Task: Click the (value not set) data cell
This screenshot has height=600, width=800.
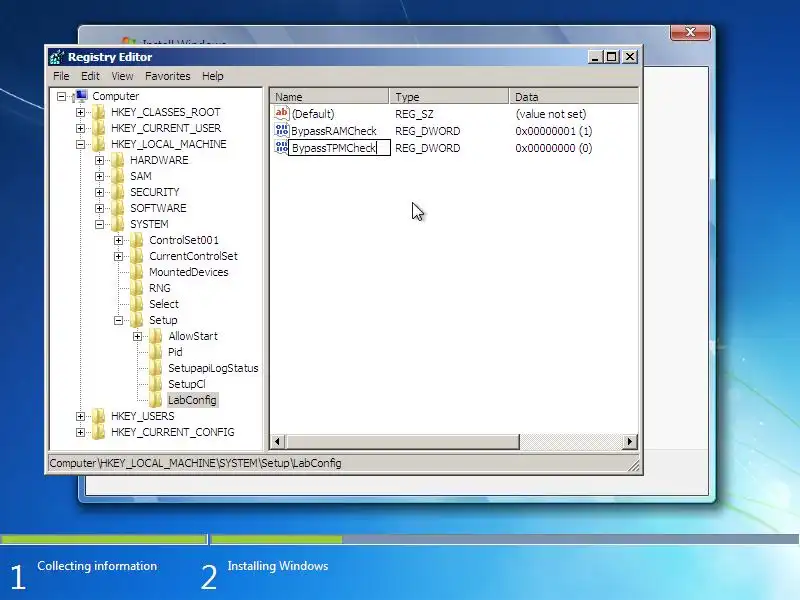Action: click(x=551, y=114)
